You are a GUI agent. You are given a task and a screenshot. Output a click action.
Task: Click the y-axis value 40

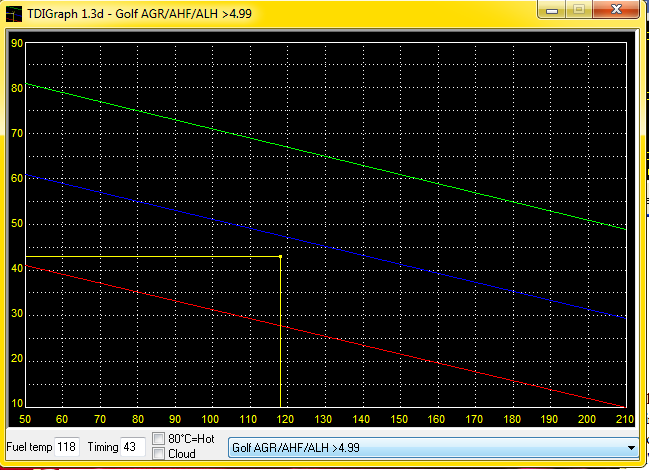click(x=17, y=268)
